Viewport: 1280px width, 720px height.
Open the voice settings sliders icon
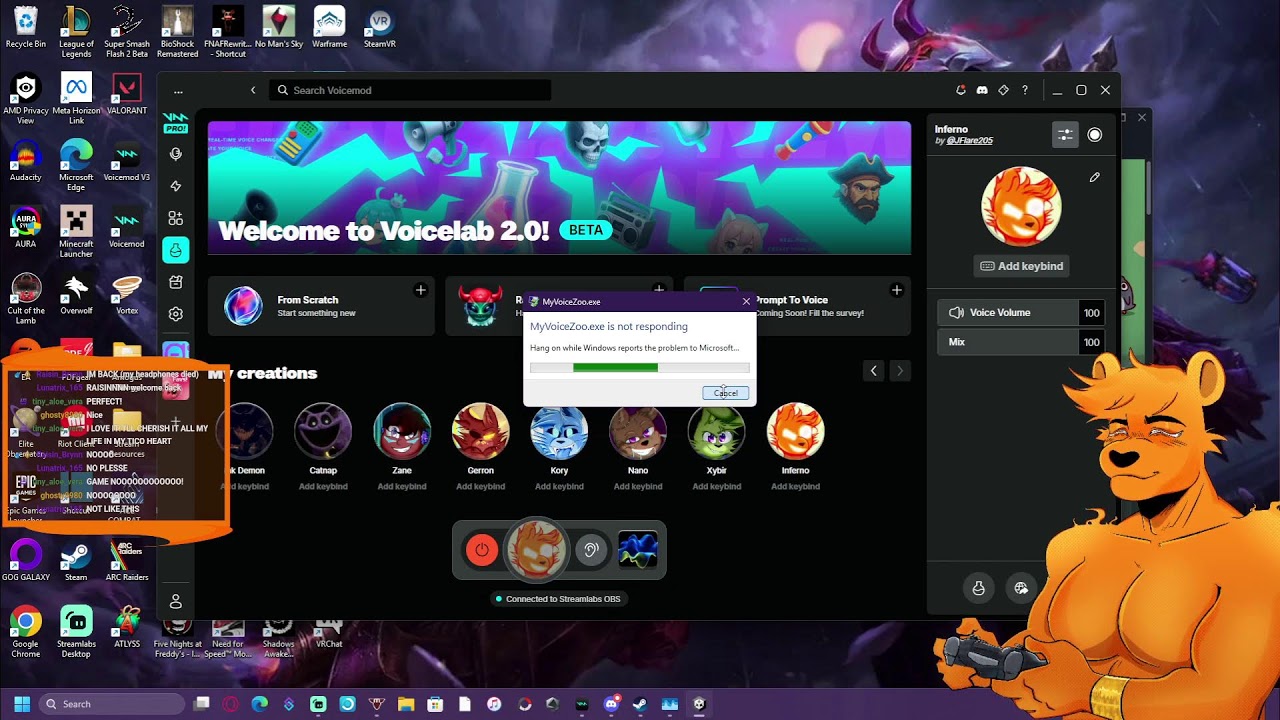point(1066,135)
